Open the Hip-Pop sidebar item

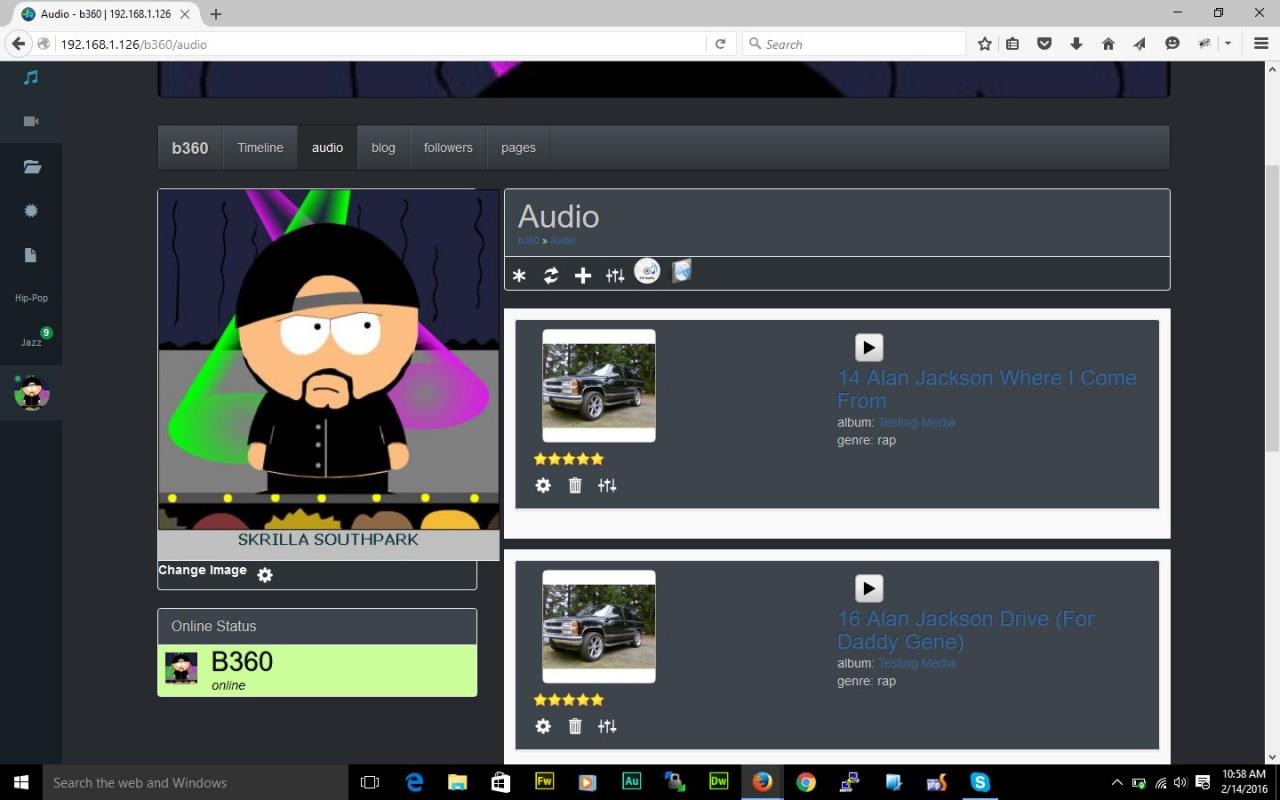pos(31,298)
